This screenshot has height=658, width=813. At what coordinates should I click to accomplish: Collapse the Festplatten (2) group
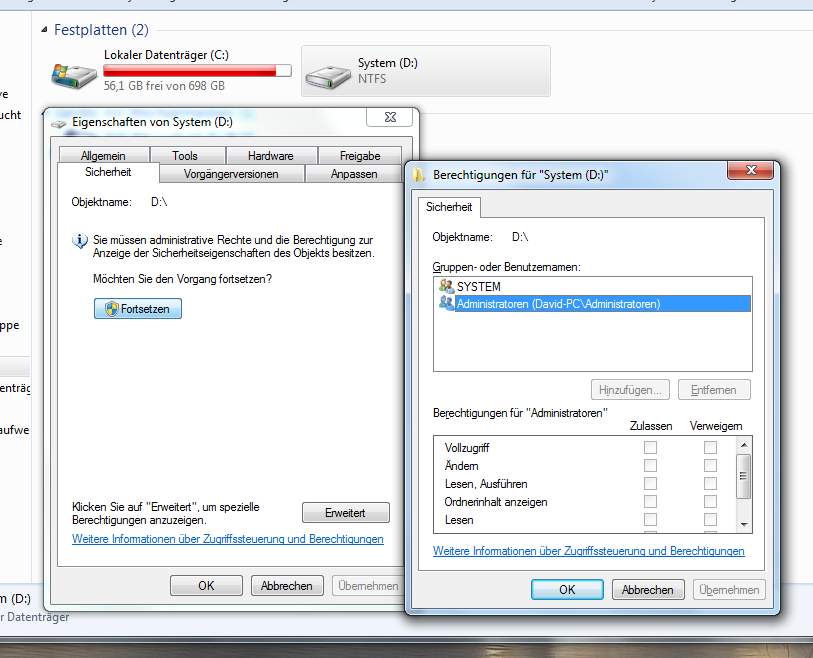45,31
